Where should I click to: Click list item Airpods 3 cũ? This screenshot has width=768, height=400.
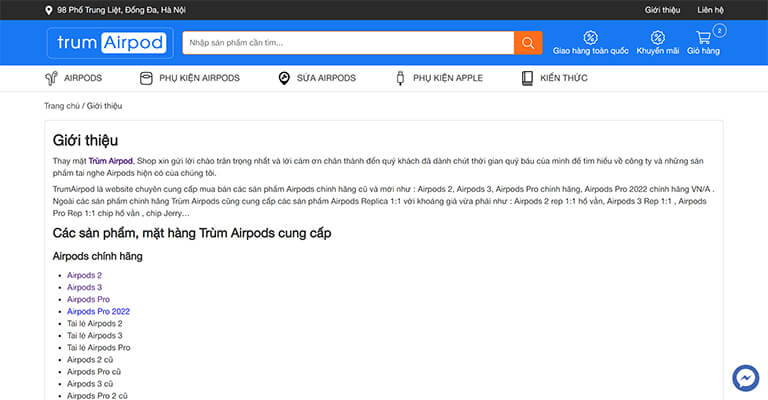[x=90, y=384]
